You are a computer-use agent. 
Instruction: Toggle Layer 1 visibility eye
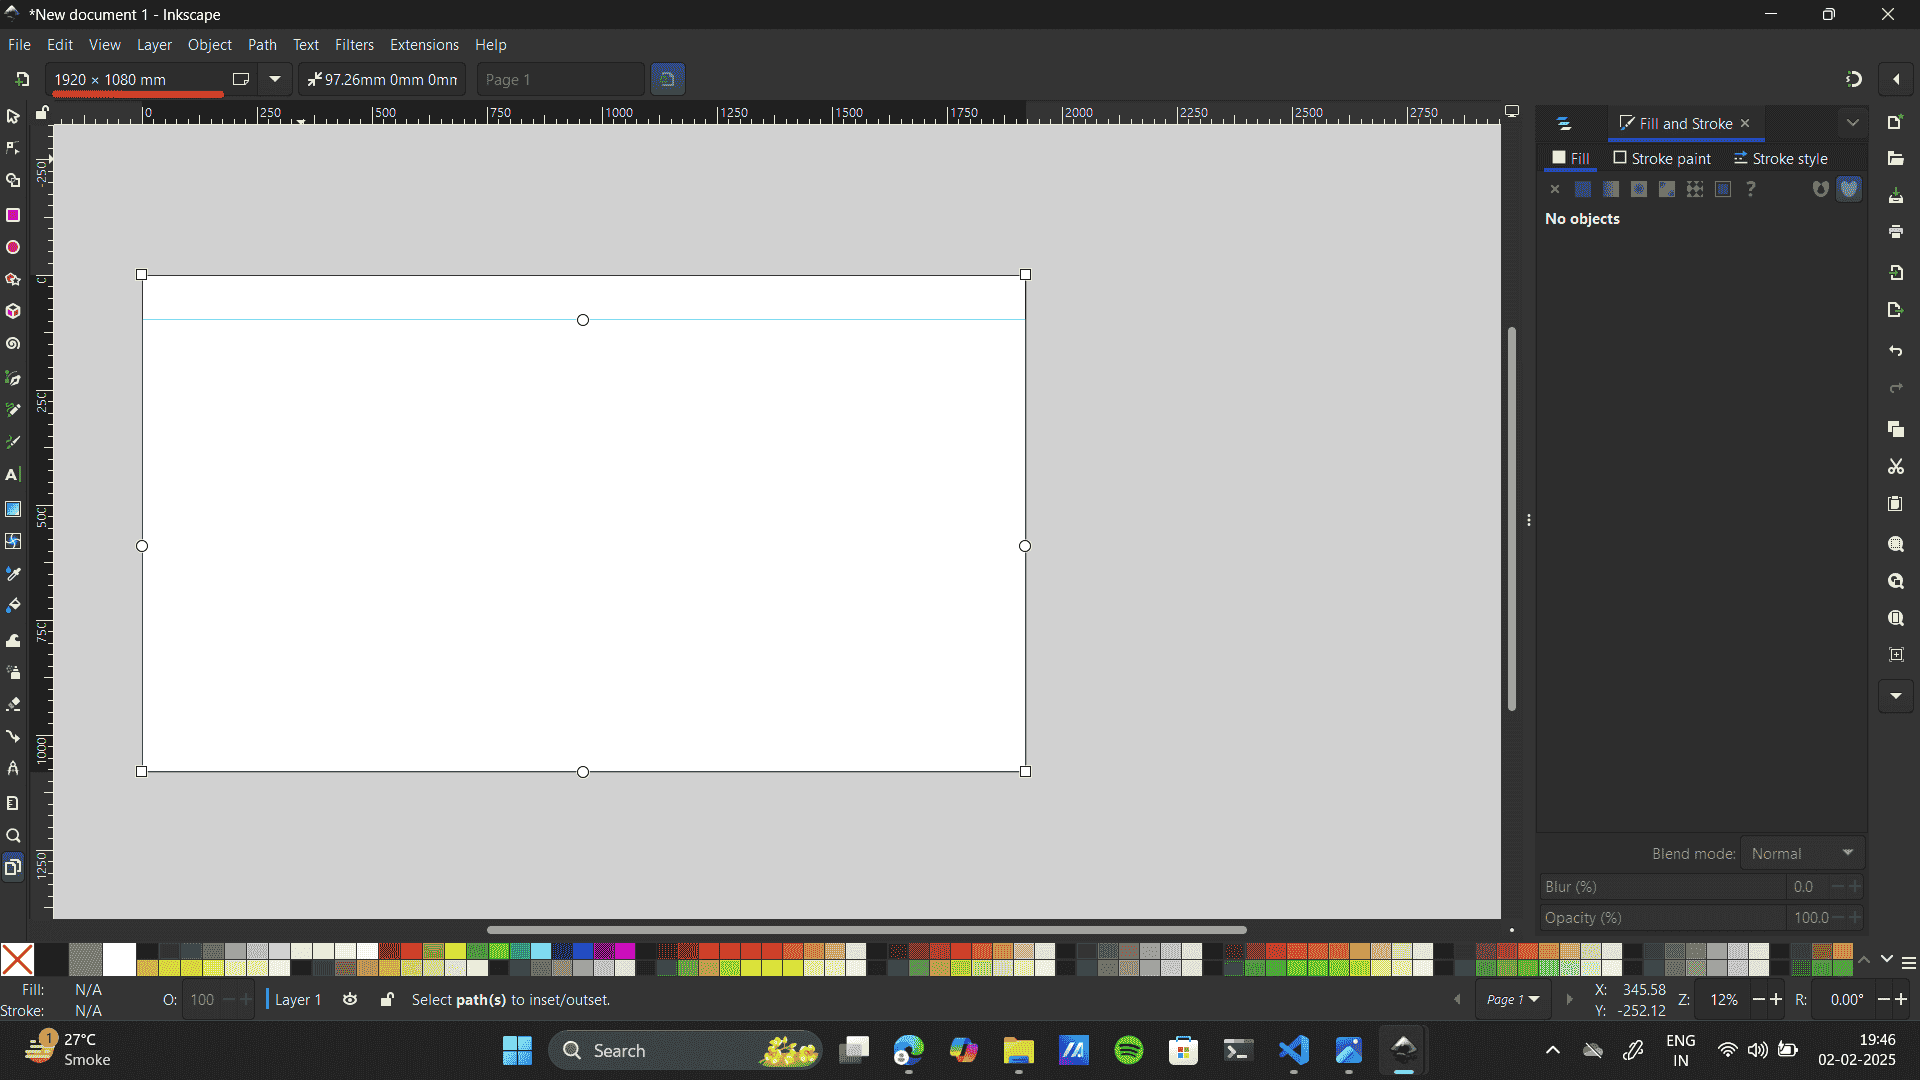pyautogui.click(x=350, y=999)
